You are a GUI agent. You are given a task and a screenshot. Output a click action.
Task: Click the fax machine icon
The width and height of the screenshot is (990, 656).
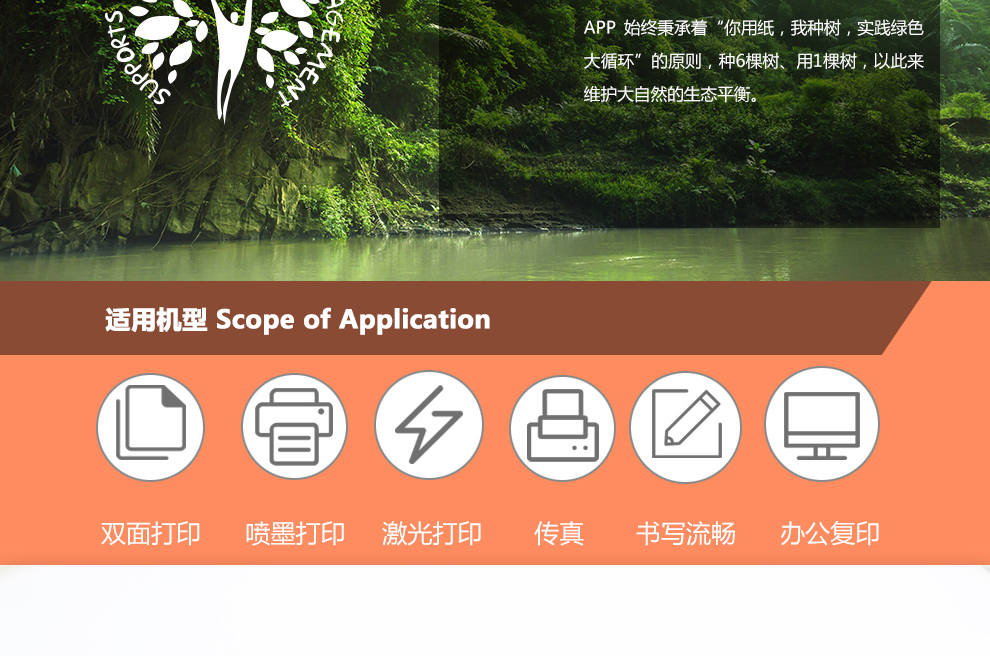click(x=562, y=428)
